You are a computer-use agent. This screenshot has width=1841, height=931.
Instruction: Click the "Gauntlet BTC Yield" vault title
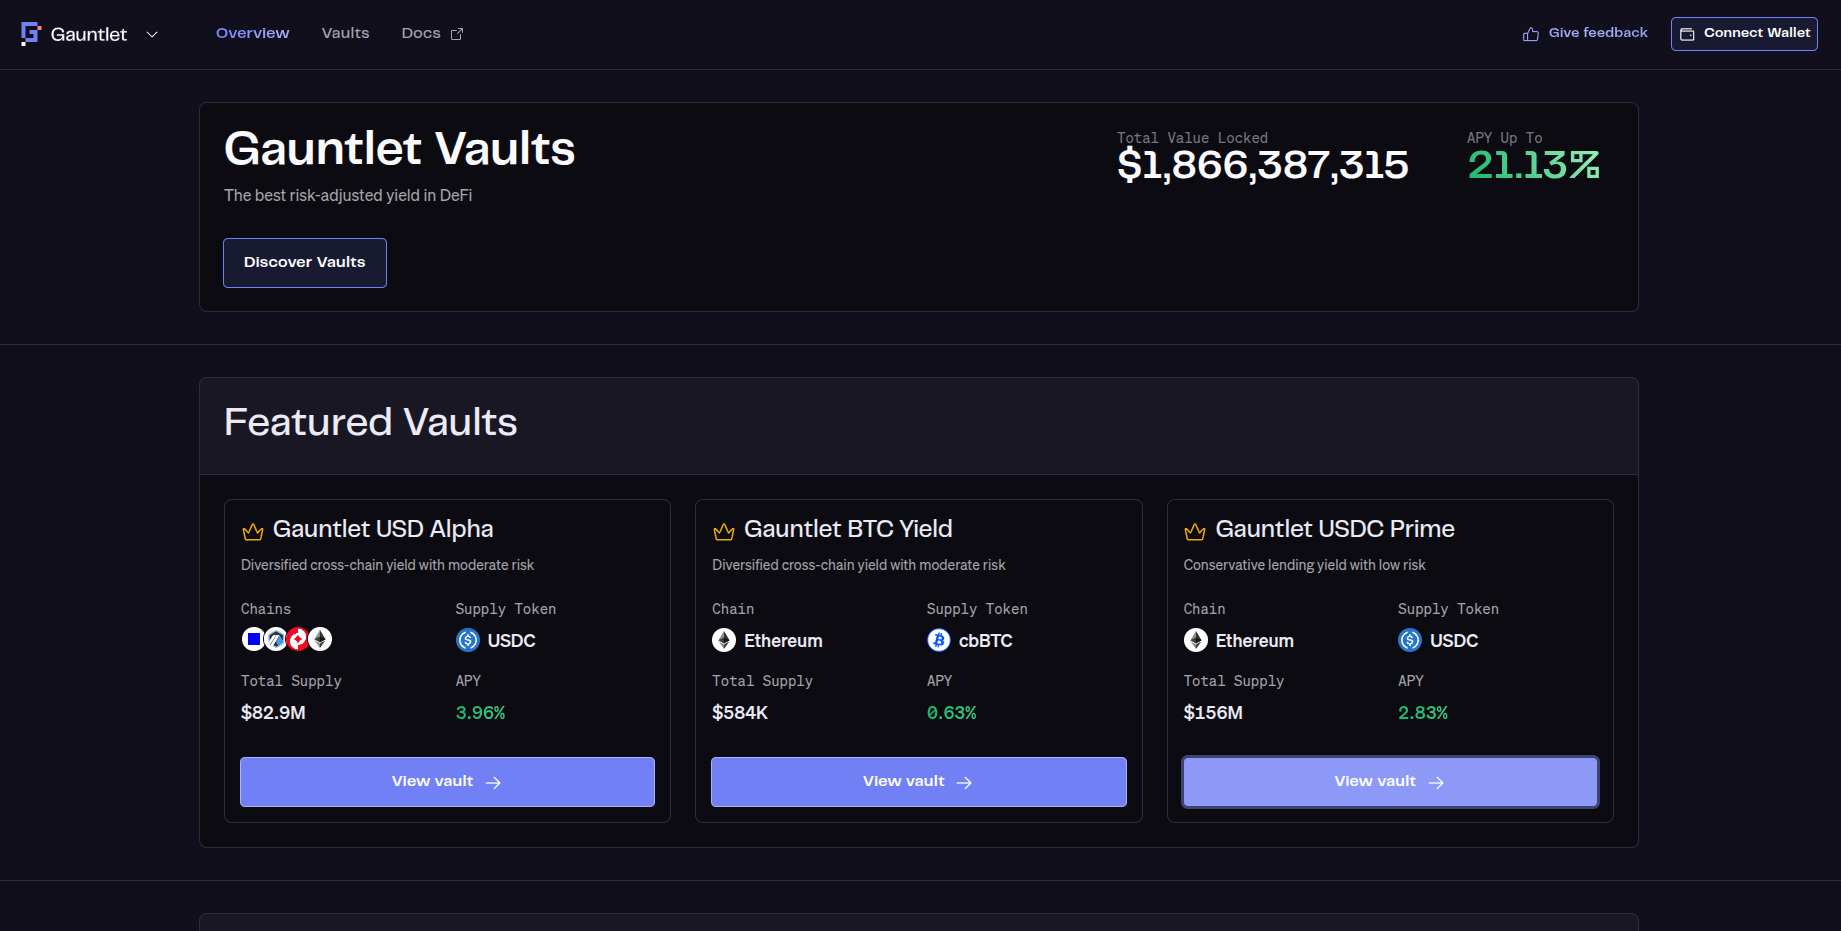tap(848, 529)
